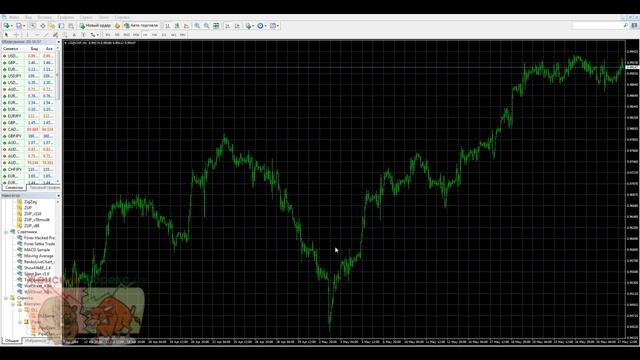640x360 pixels.
Task: Select USDJPY row in Market Watch
Action: pyautogui.click(x=29, y=76)
